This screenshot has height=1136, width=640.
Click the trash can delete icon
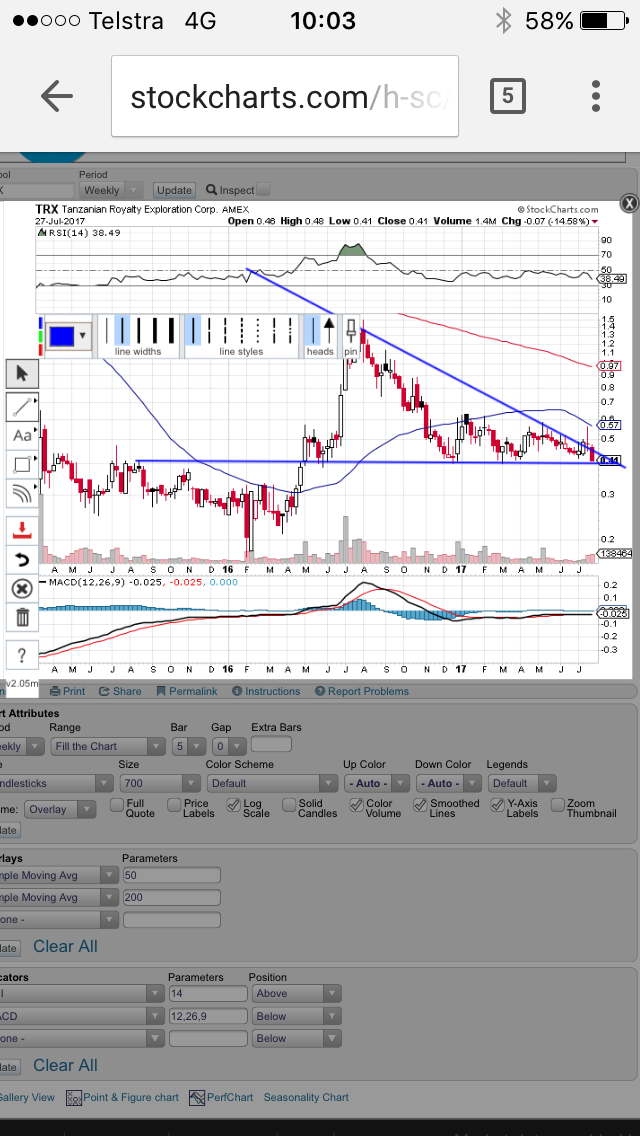pos(22,618)
